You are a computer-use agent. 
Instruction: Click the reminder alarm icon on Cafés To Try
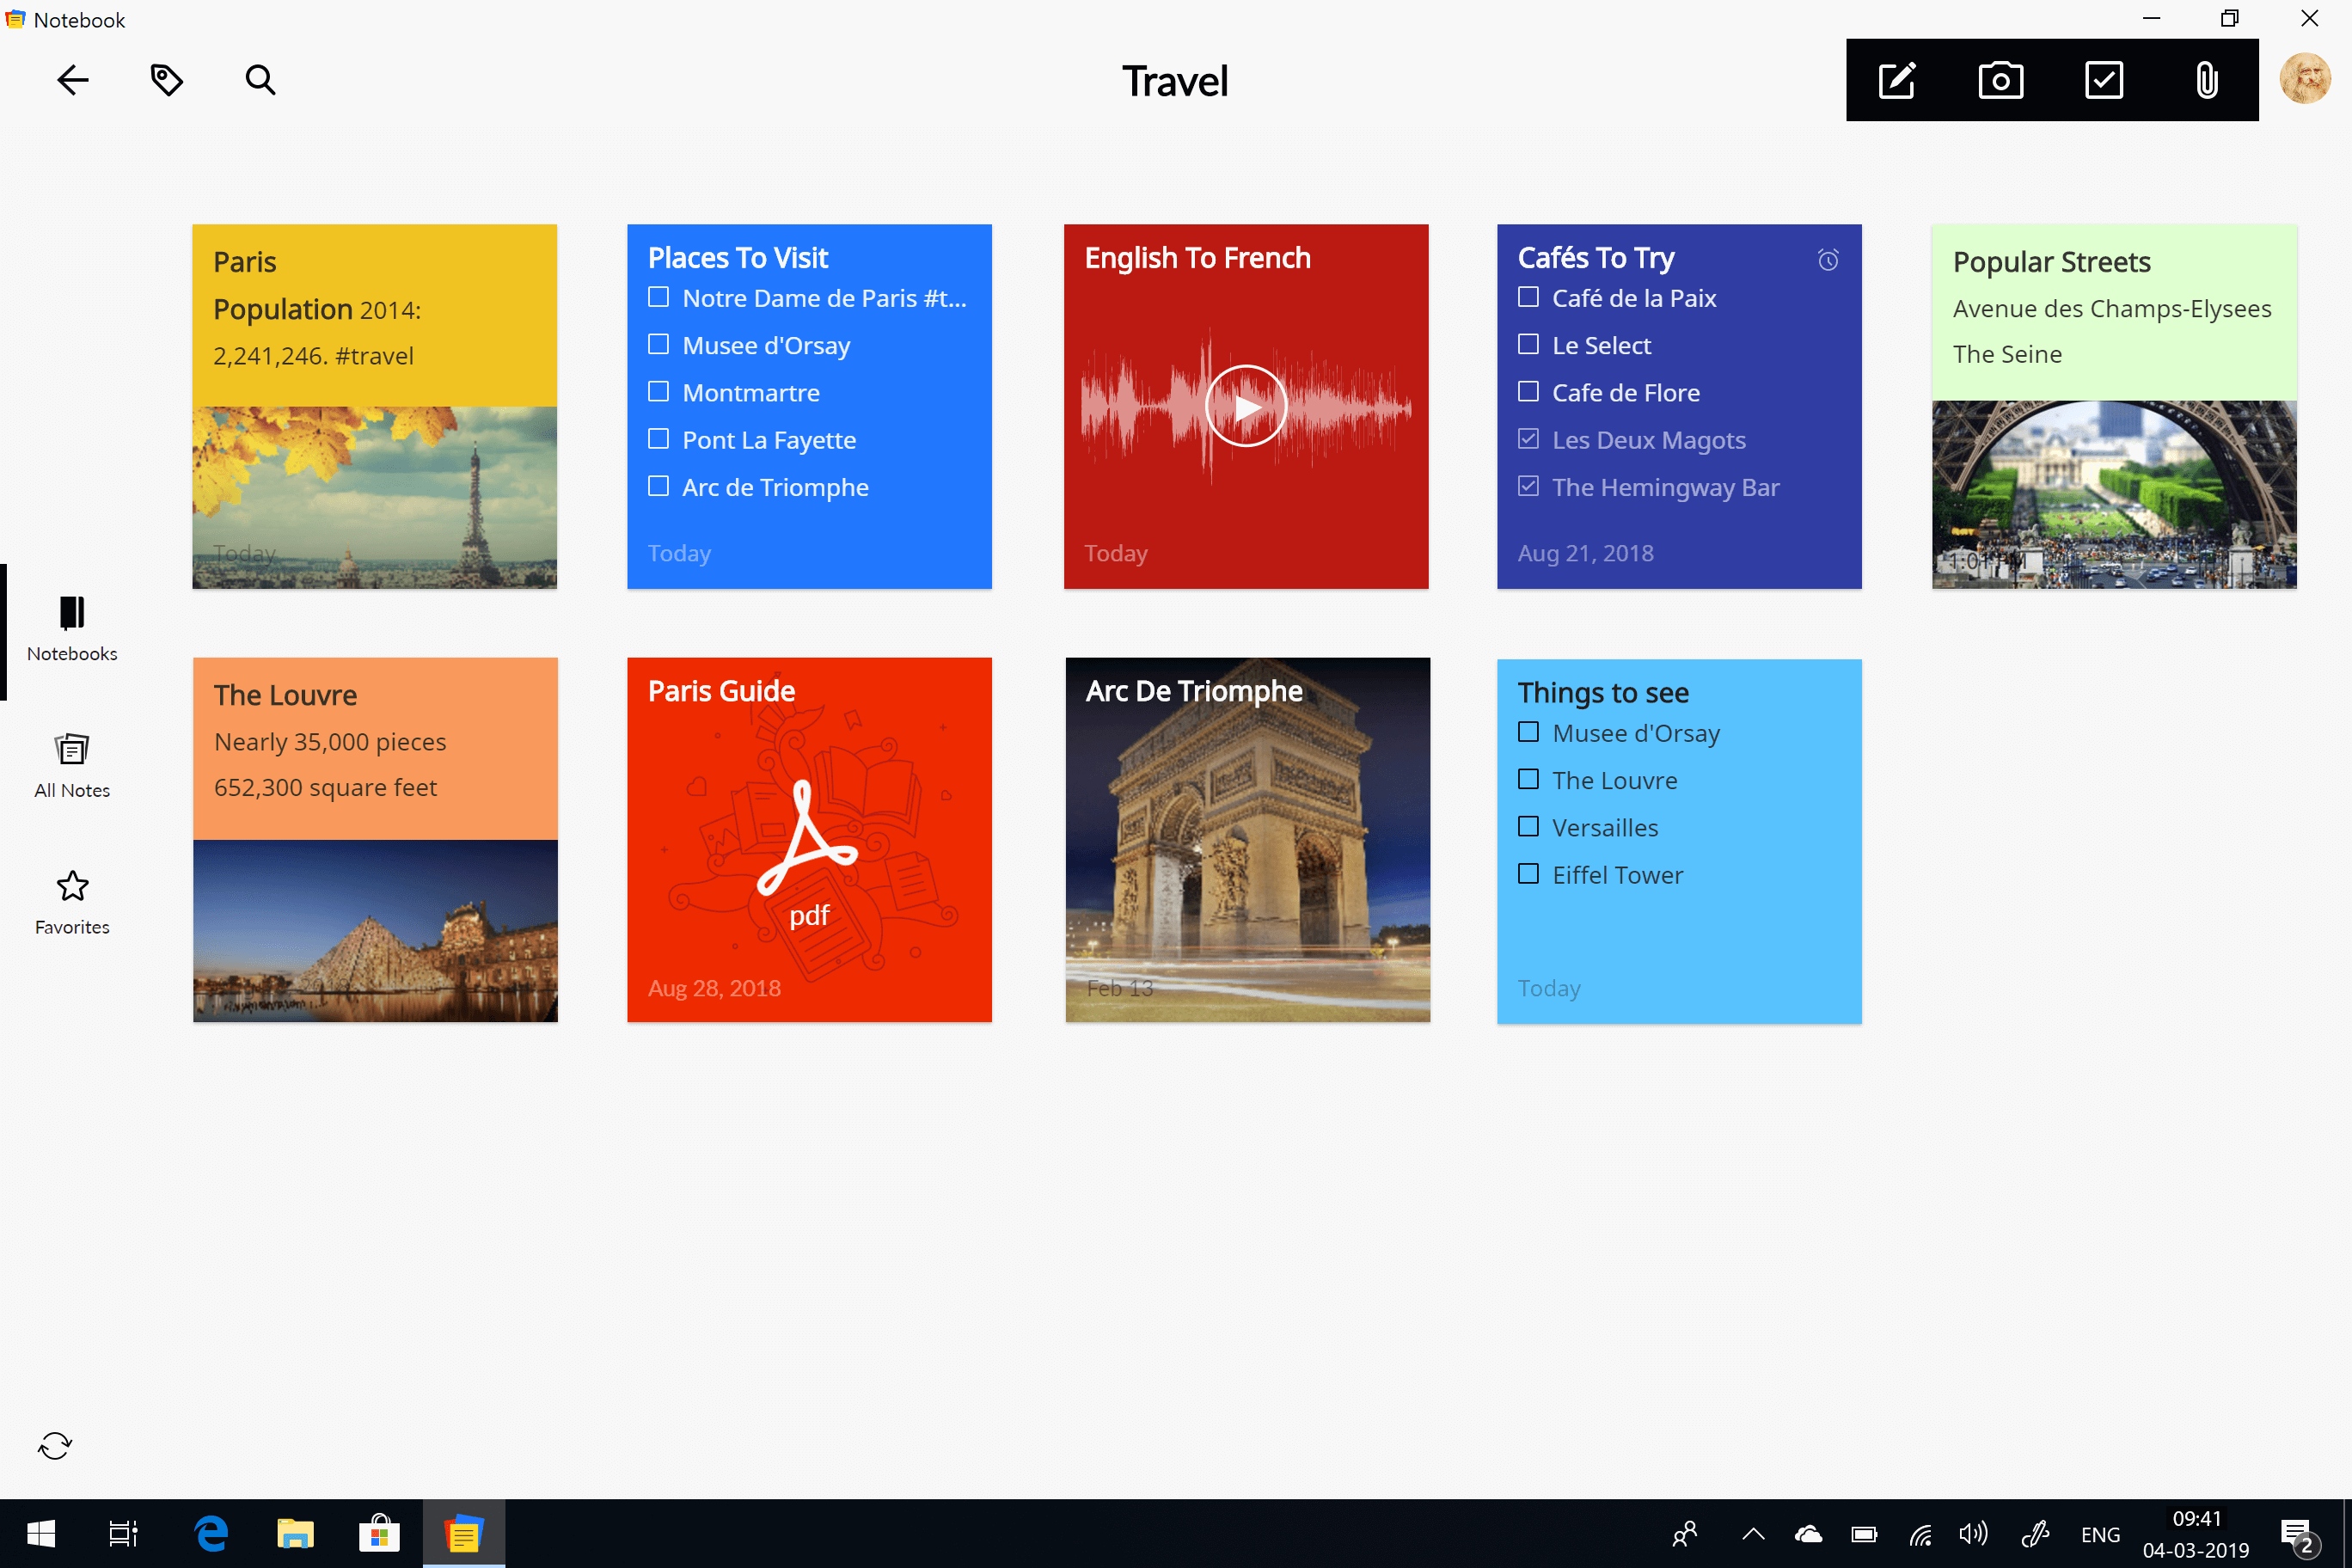pyautogui.click(x=1828, y=260)
